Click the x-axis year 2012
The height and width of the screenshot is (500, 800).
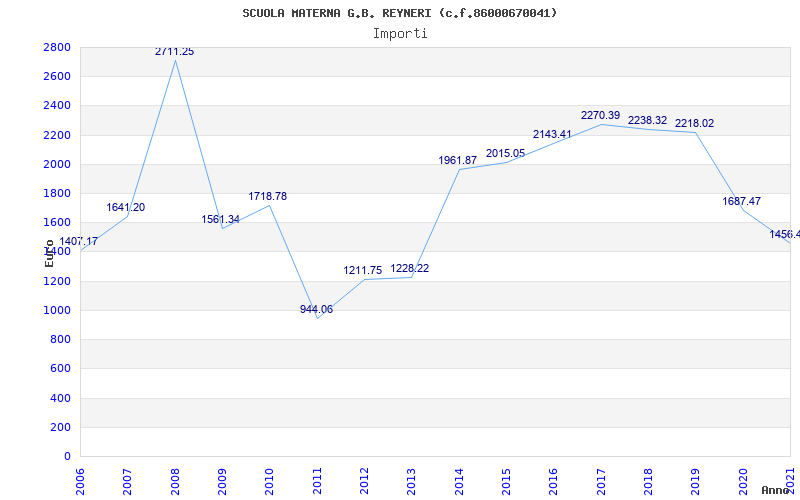point(364,482)
